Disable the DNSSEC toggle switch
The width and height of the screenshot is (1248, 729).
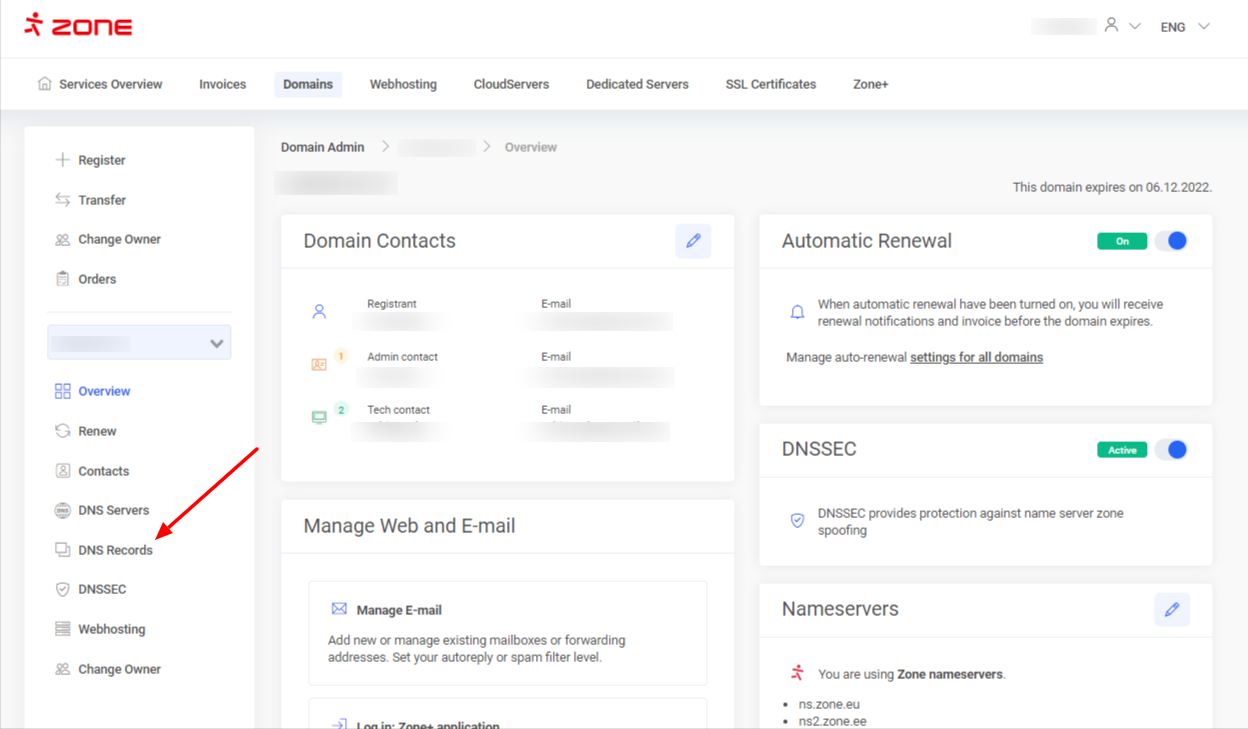pos(1171,450)
